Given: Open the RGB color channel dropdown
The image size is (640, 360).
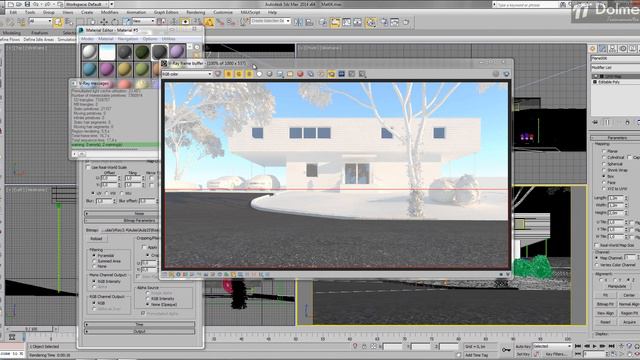Looking at the screenshot, I should pos(187,74).
